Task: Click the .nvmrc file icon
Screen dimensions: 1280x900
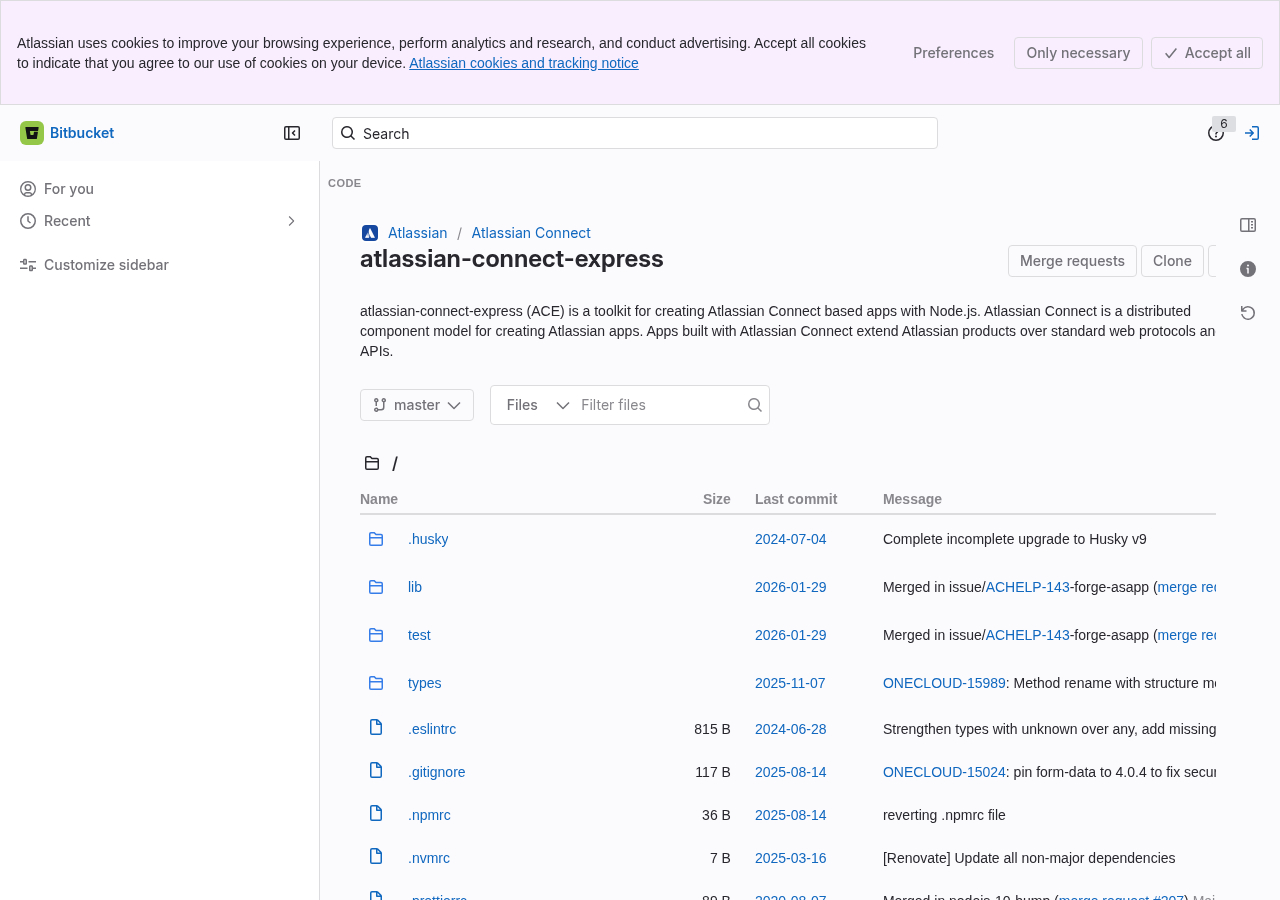Action: point(376,856)
